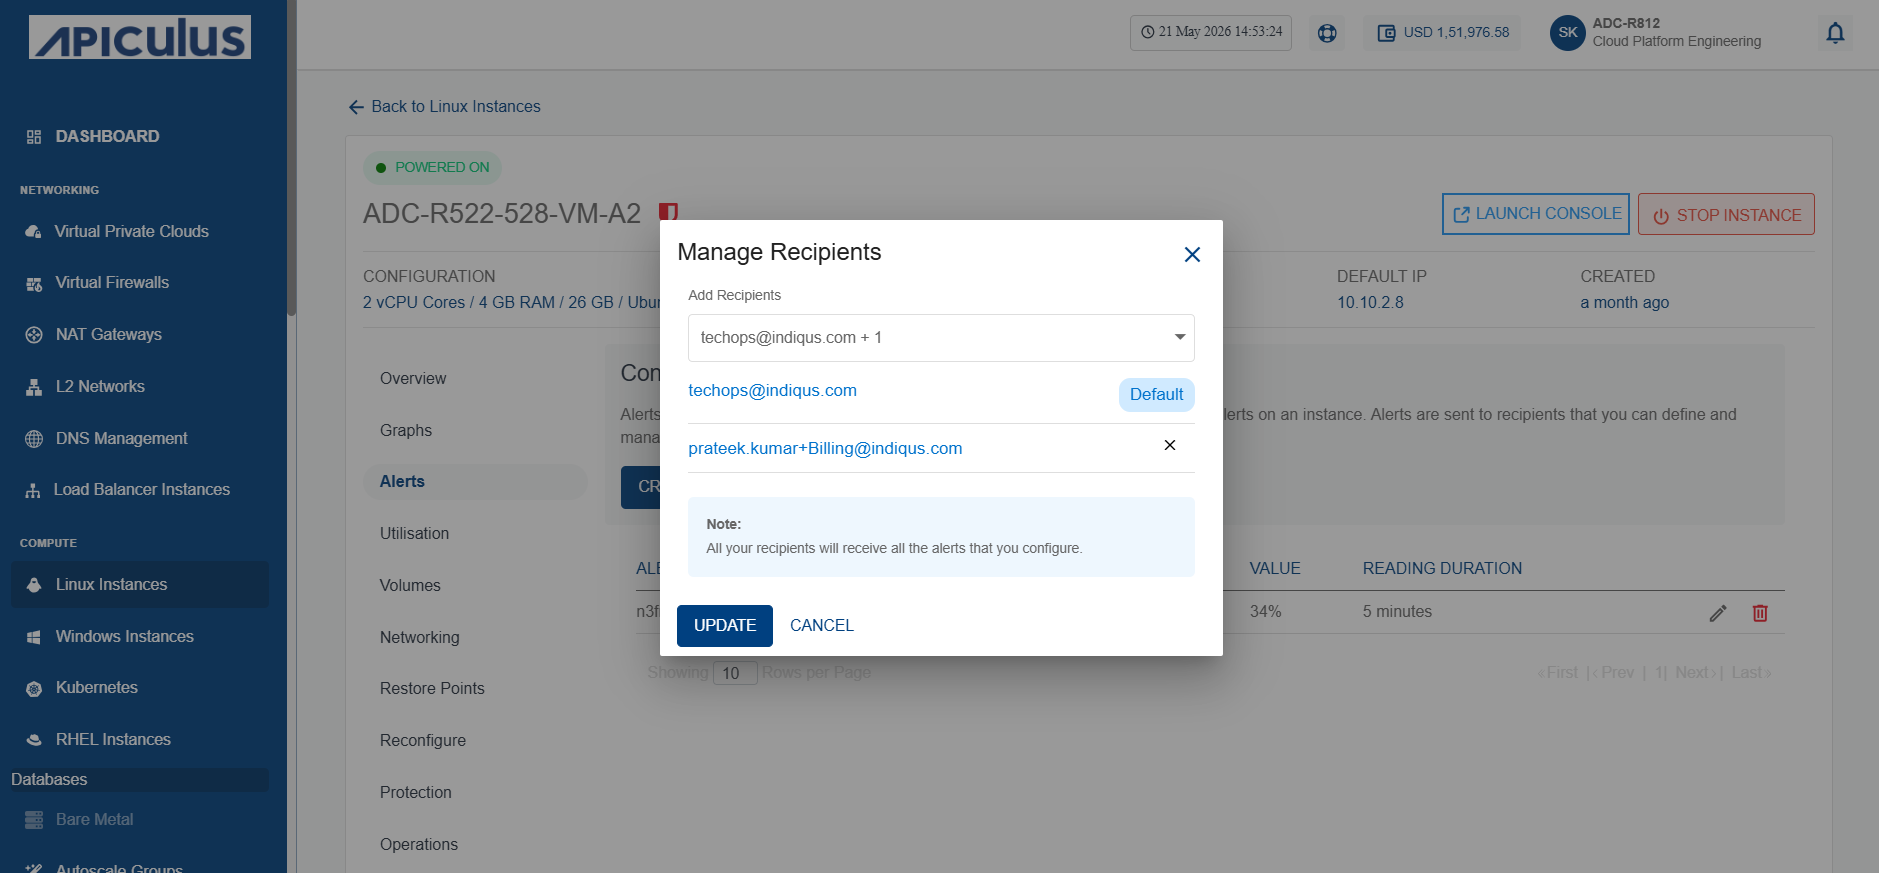The image size is (1879, 873).
Task: Open DNS Management menu item
Action: [x=121, y=438]
